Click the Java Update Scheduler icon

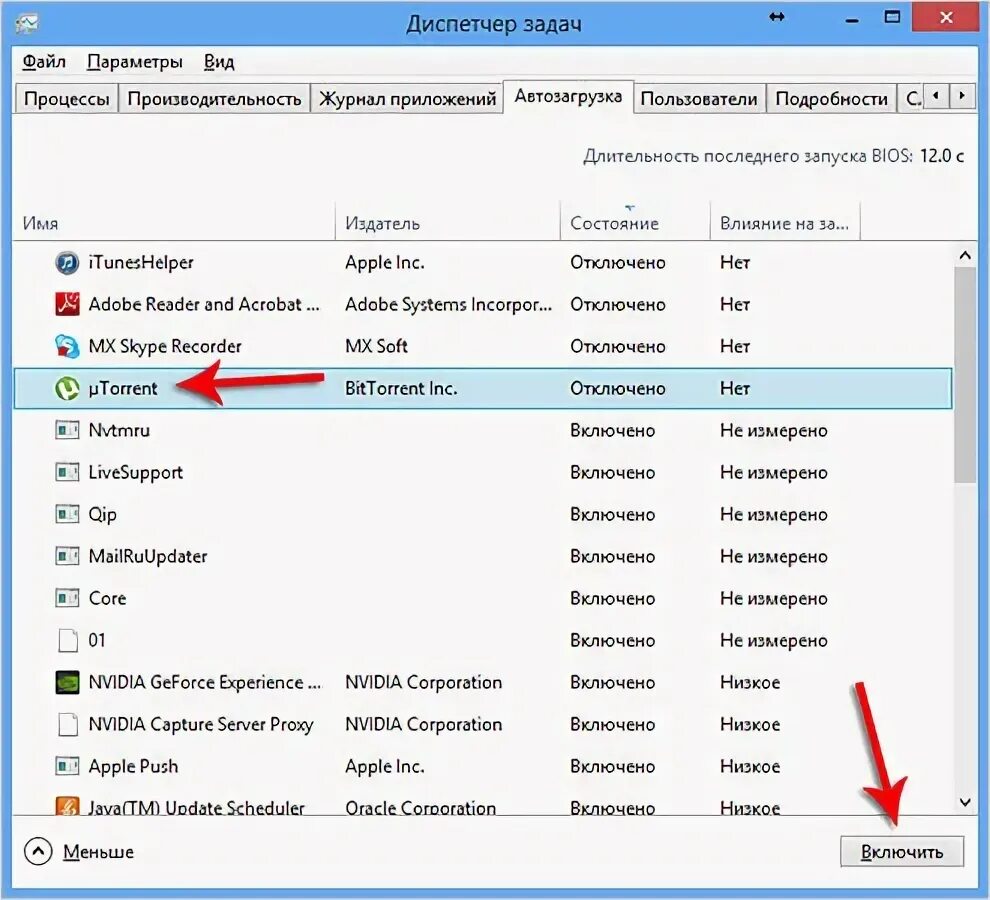tap(67, 806)
